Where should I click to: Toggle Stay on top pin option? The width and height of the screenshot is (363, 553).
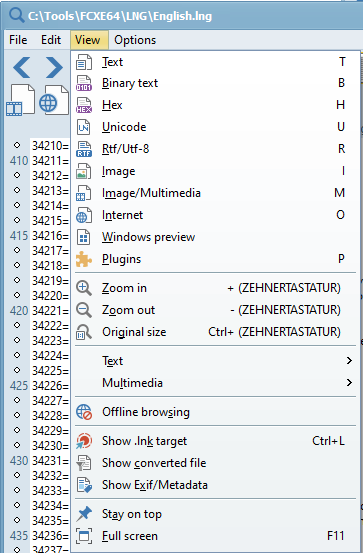[x=215, y=514]
